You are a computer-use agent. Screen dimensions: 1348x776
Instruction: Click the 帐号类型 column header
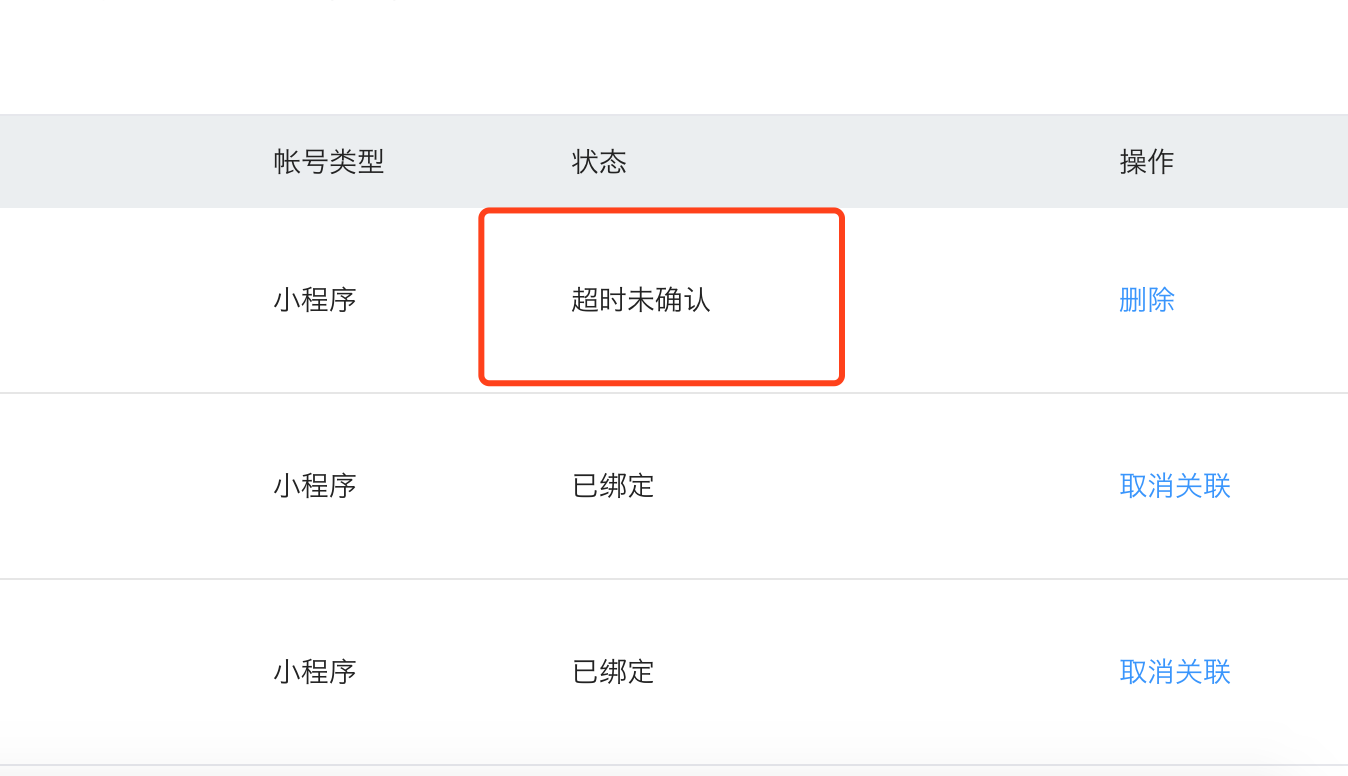click(329, 161)
